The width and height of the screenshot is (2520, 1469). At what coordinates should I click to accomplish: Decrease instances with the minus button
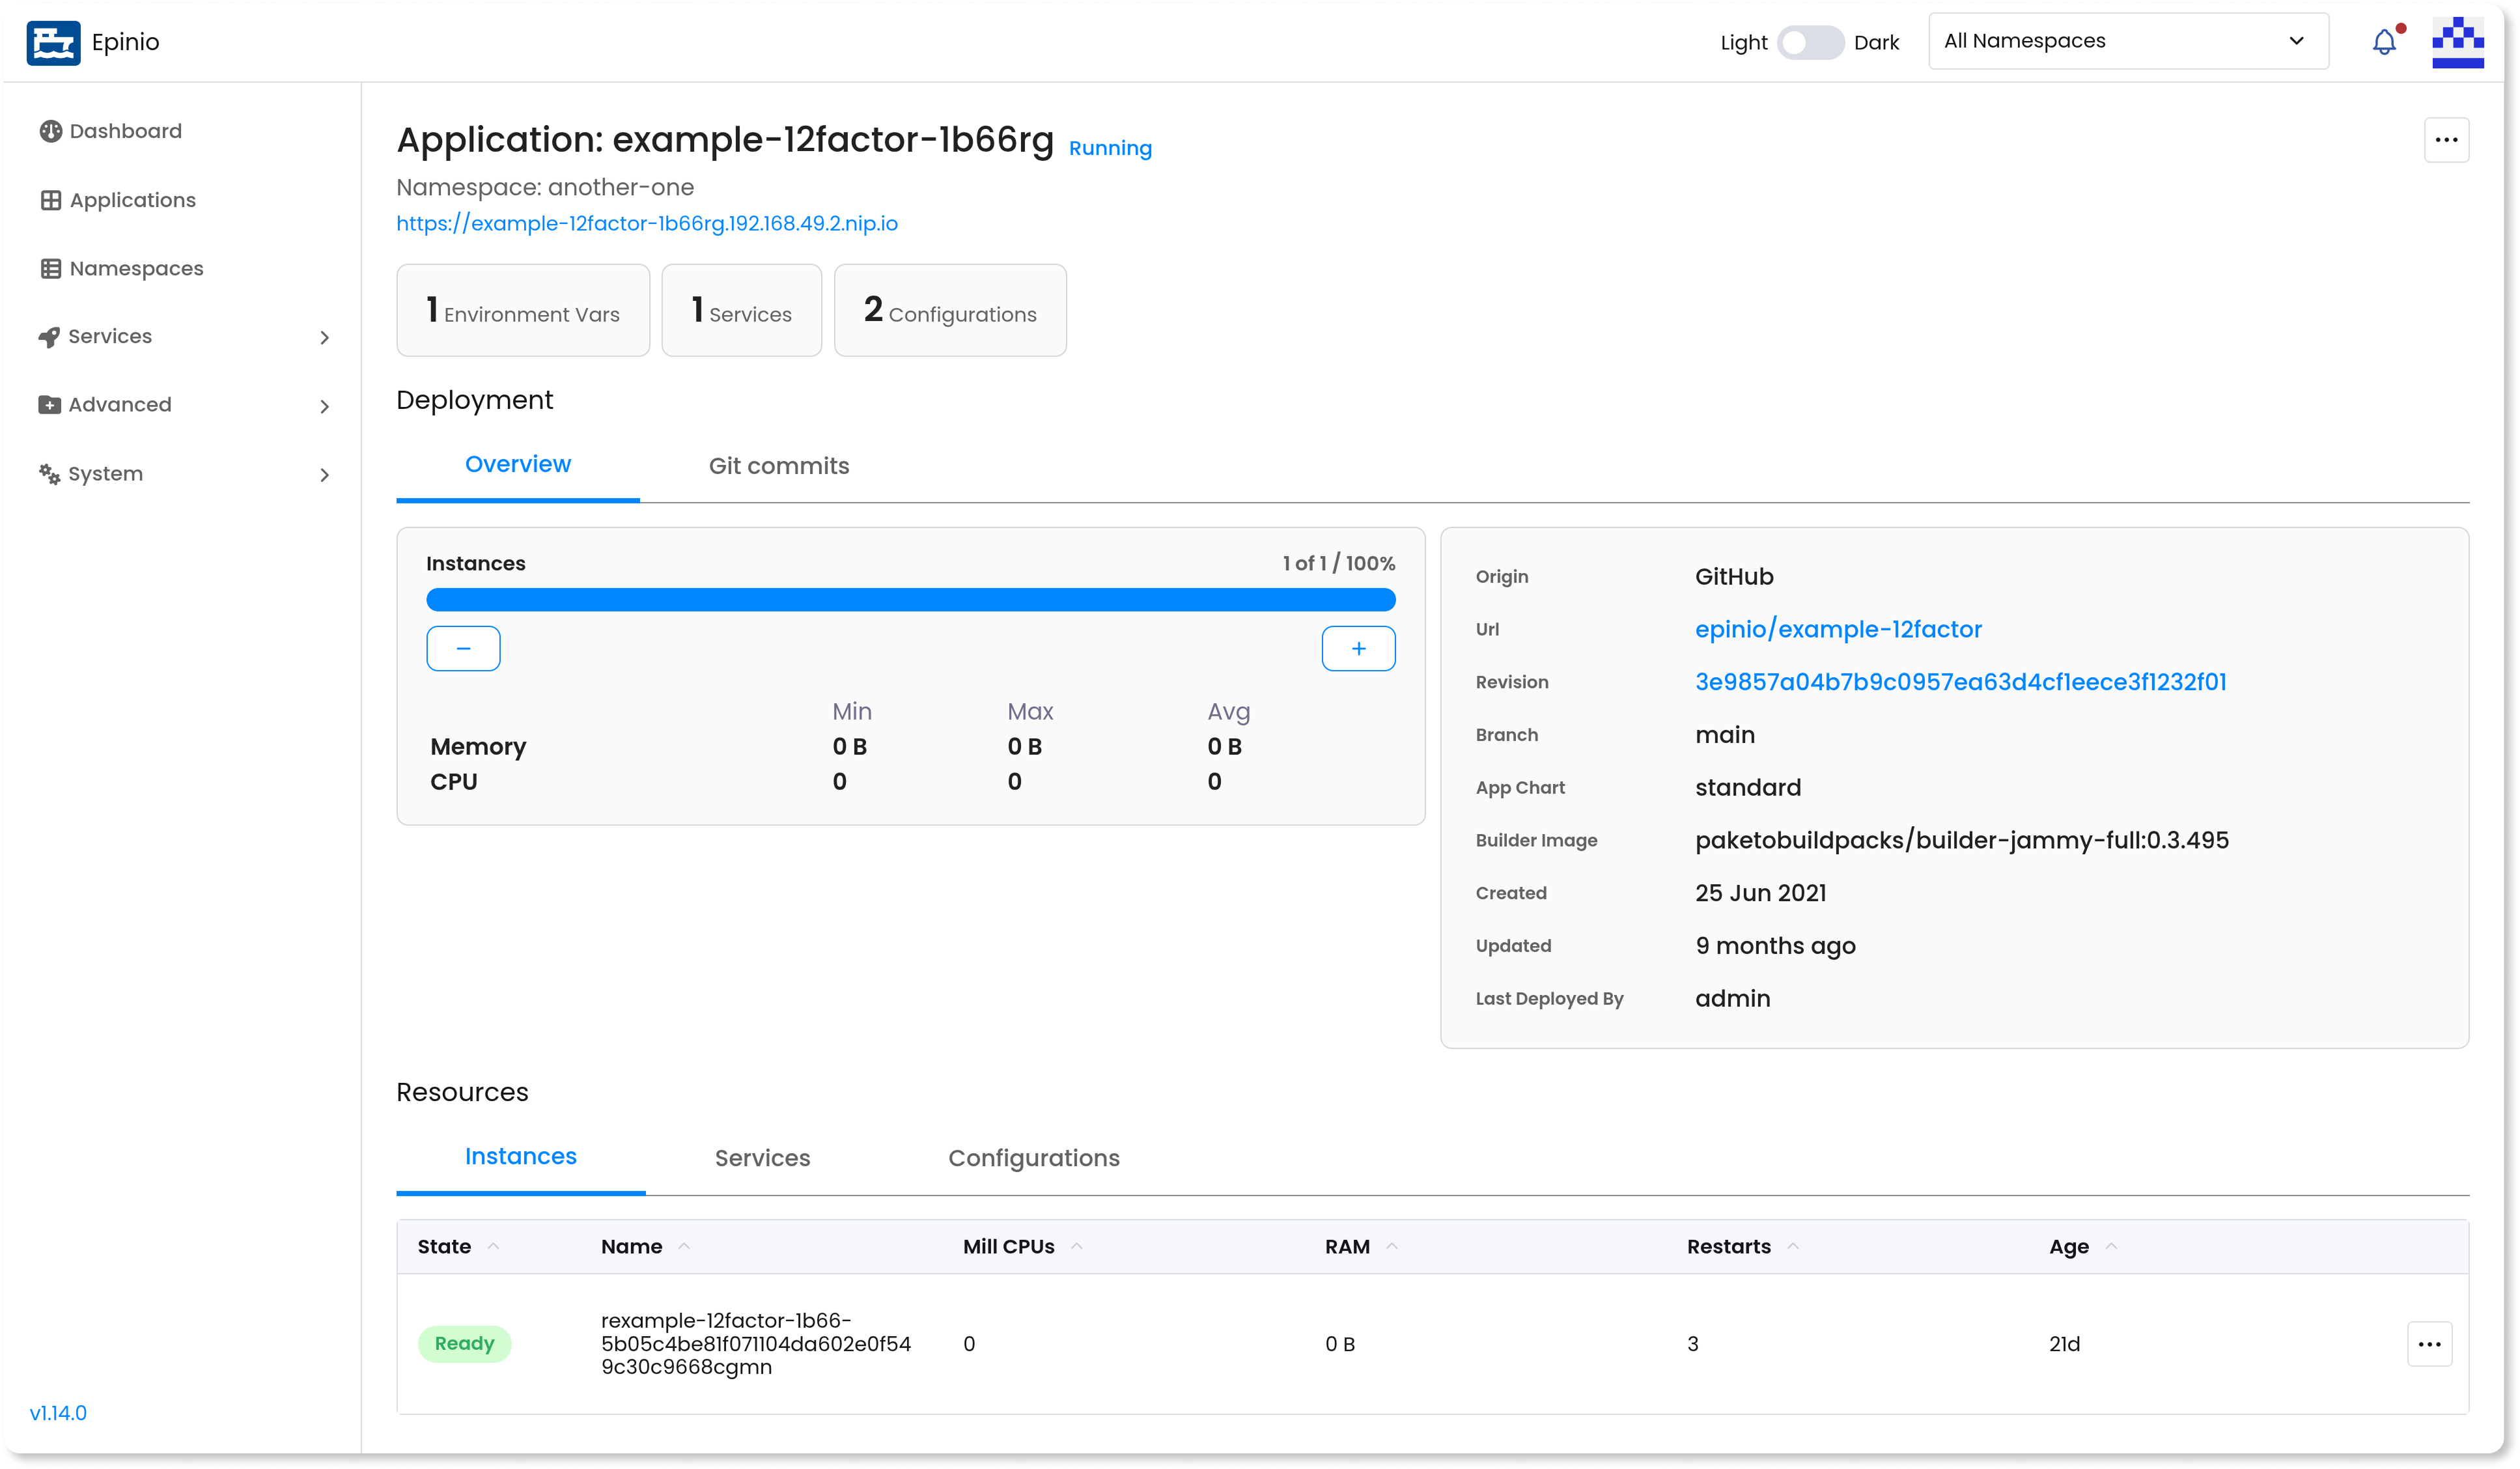(x=463, y=649)
